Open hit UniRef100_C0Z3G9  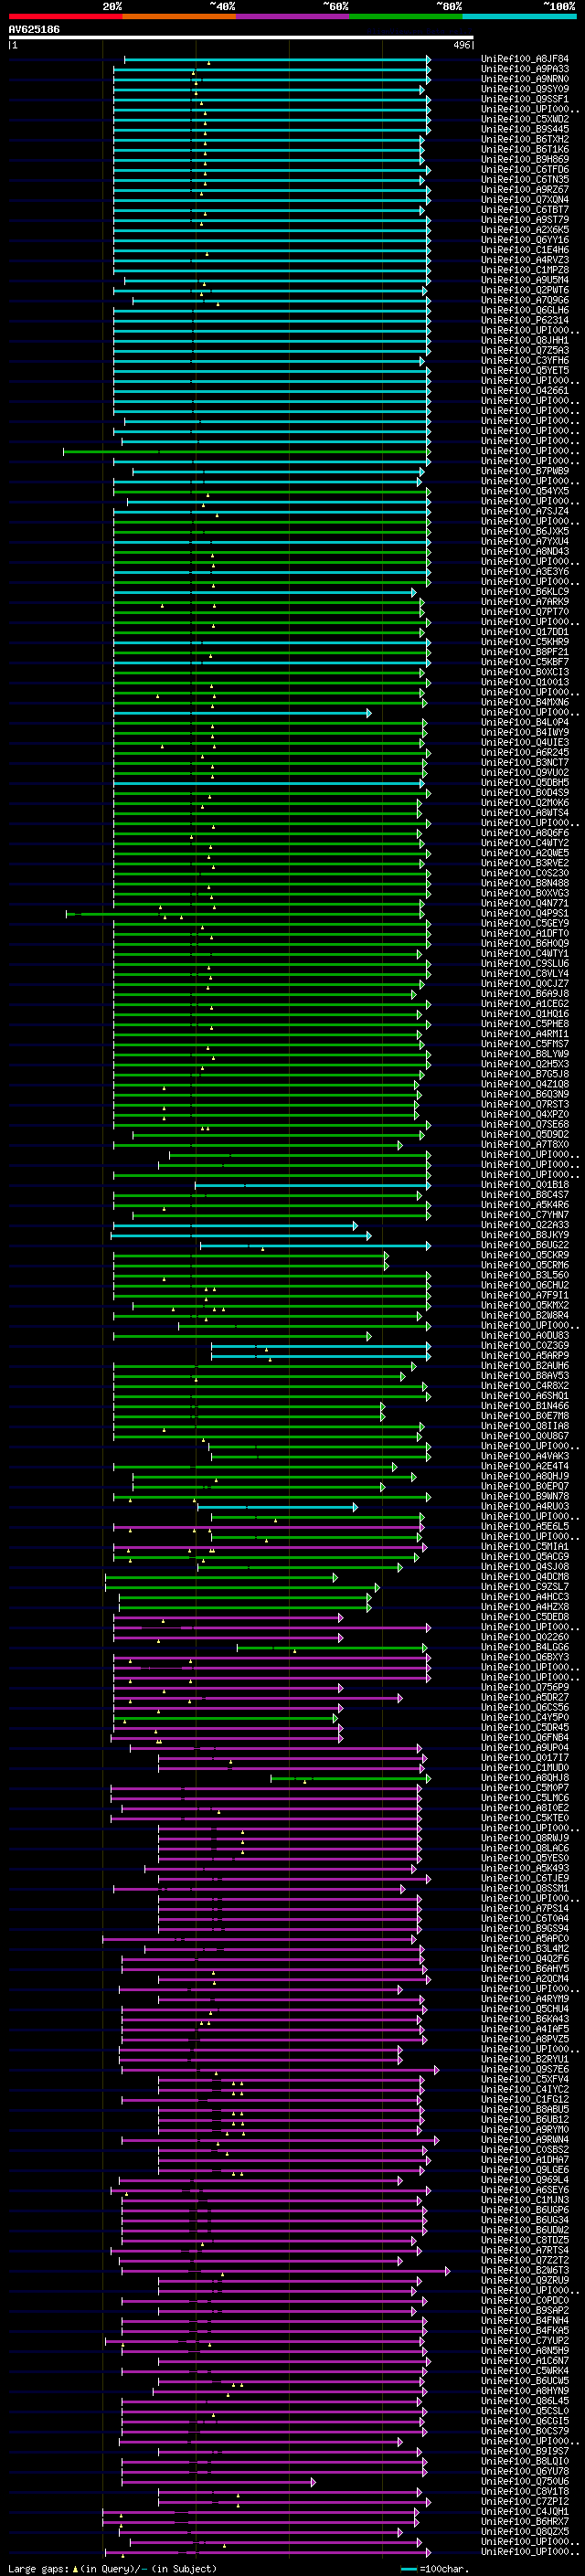525,1346
